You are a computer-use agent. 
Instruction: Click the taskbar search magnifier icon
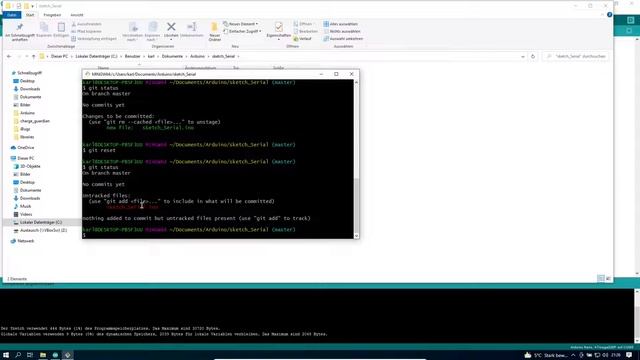tap(18, 355)
